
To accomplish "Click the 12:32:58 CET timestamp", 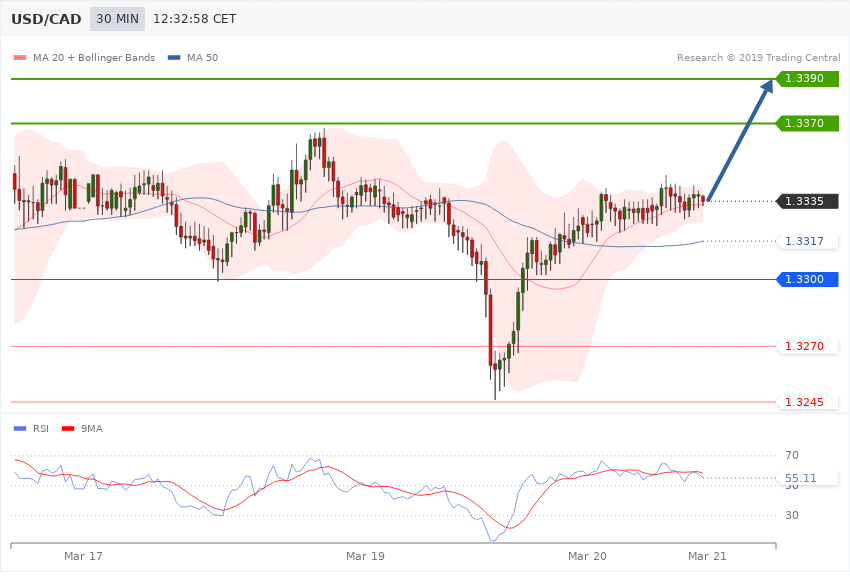I will [195, 19].
